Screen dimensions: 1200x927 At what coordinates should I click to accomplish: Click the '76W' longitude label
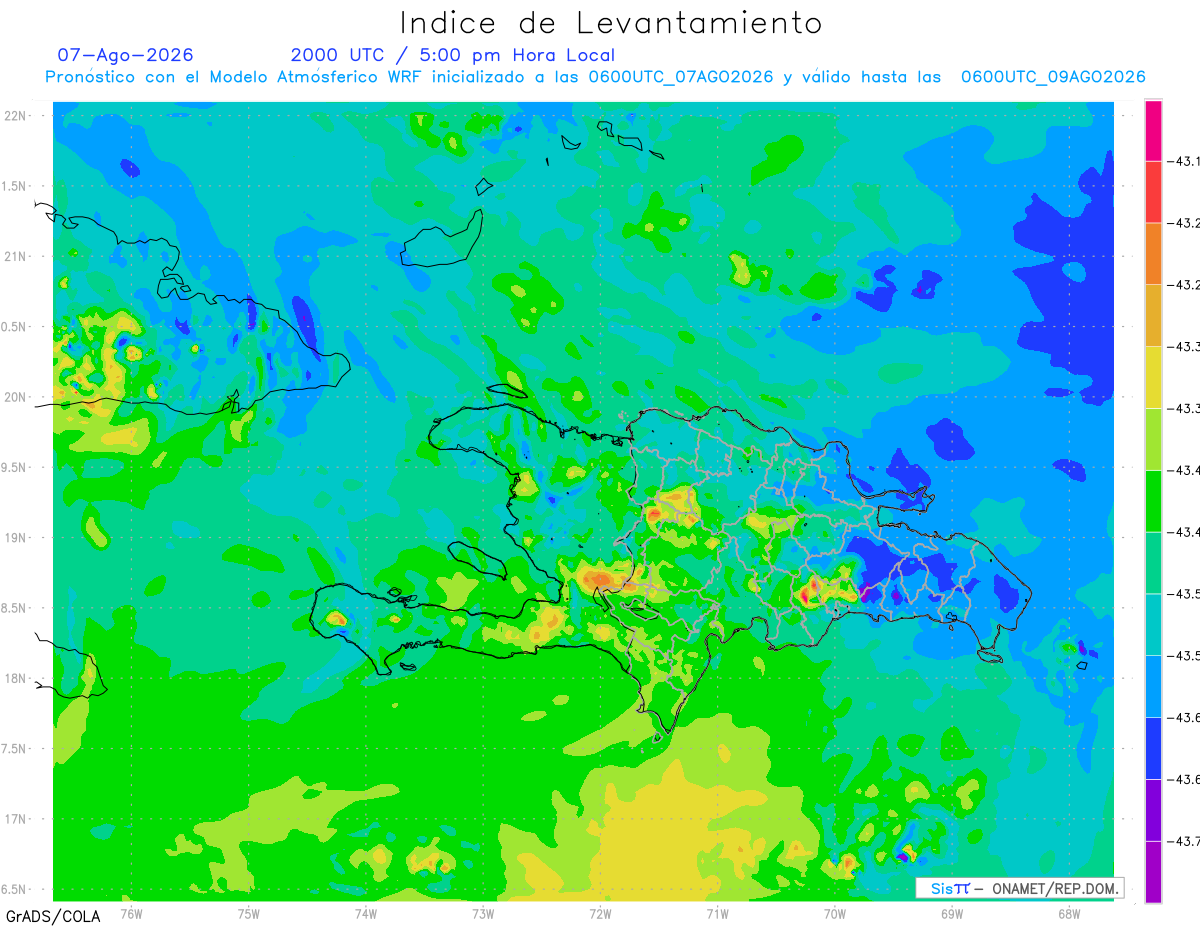[x=131, y=913]
